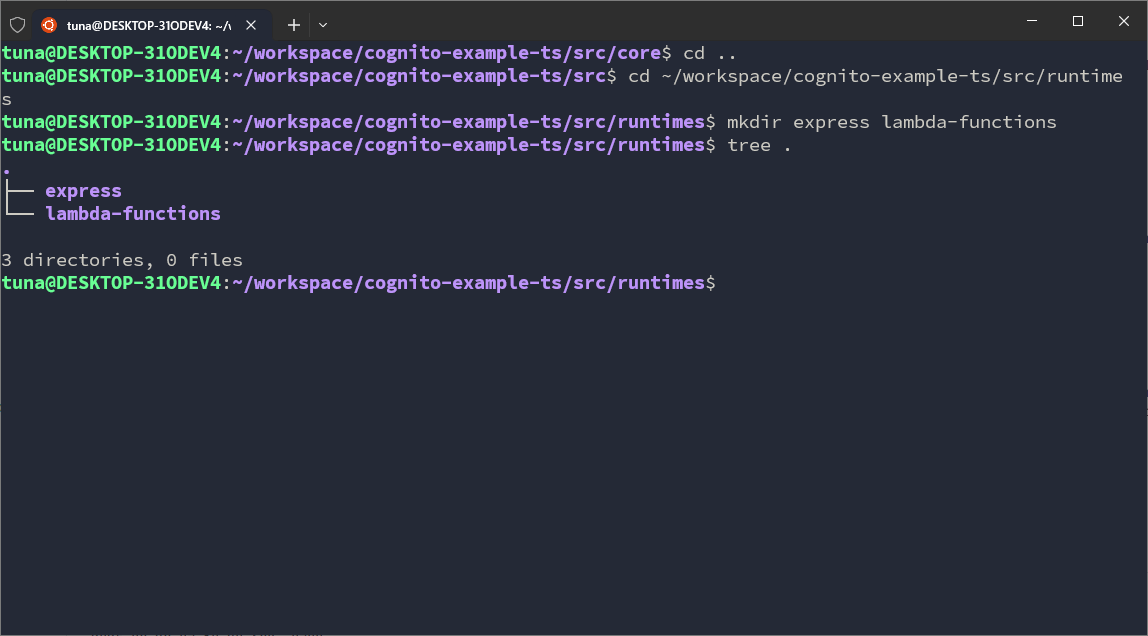Click the Ubuntu logo icon on the tab
The width and height of the screenshot is (1148, 636).
pyautogui.click(x=49, y=24)
